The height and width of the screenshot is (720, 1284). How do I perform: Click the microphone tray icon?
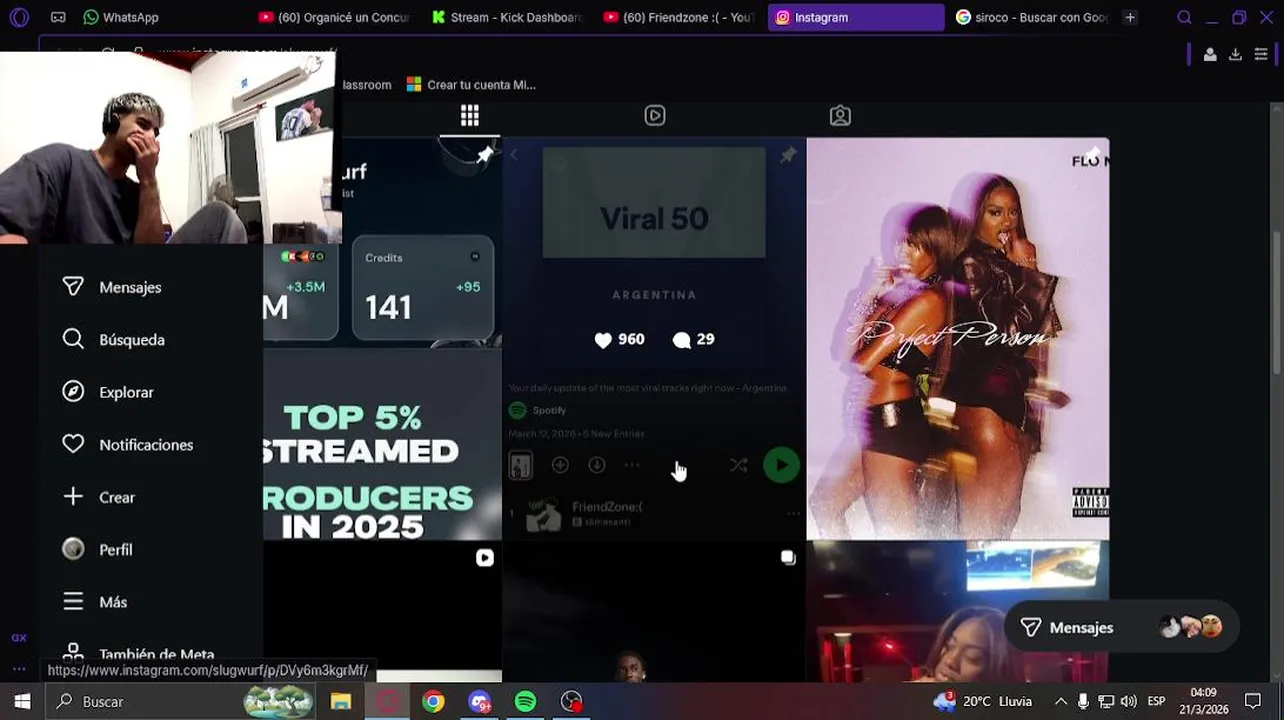coord(1083,701)
